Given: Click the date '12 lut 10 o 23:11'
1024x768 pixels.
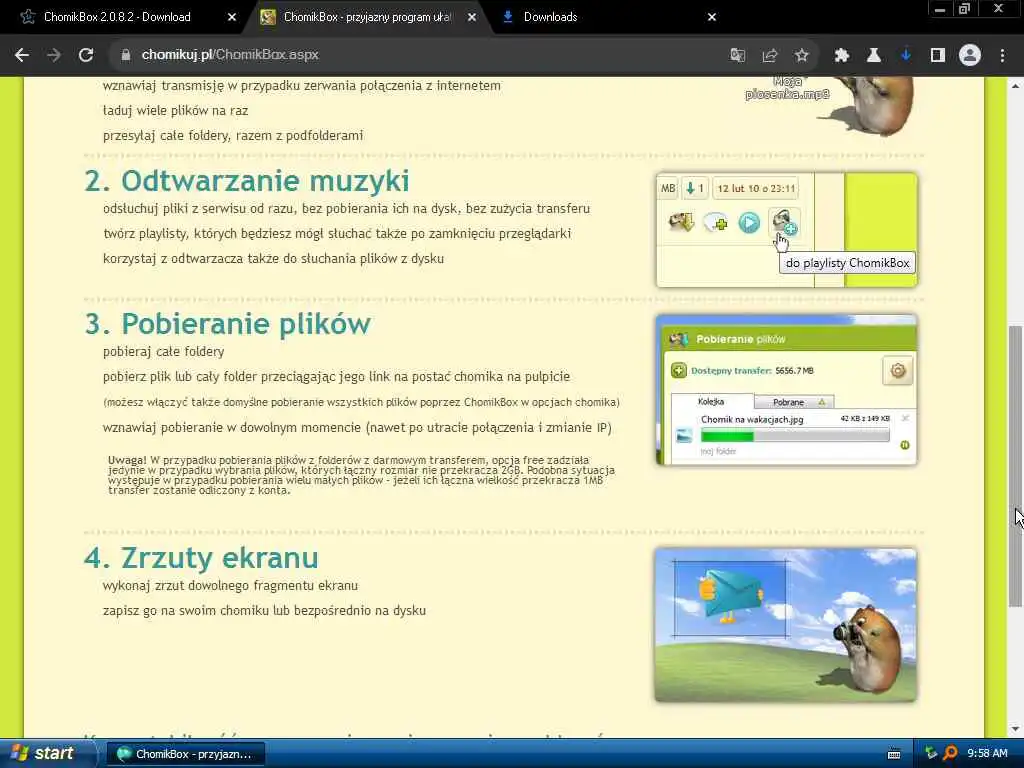Looking at the screenshot, I should click(x=756, y=189).
